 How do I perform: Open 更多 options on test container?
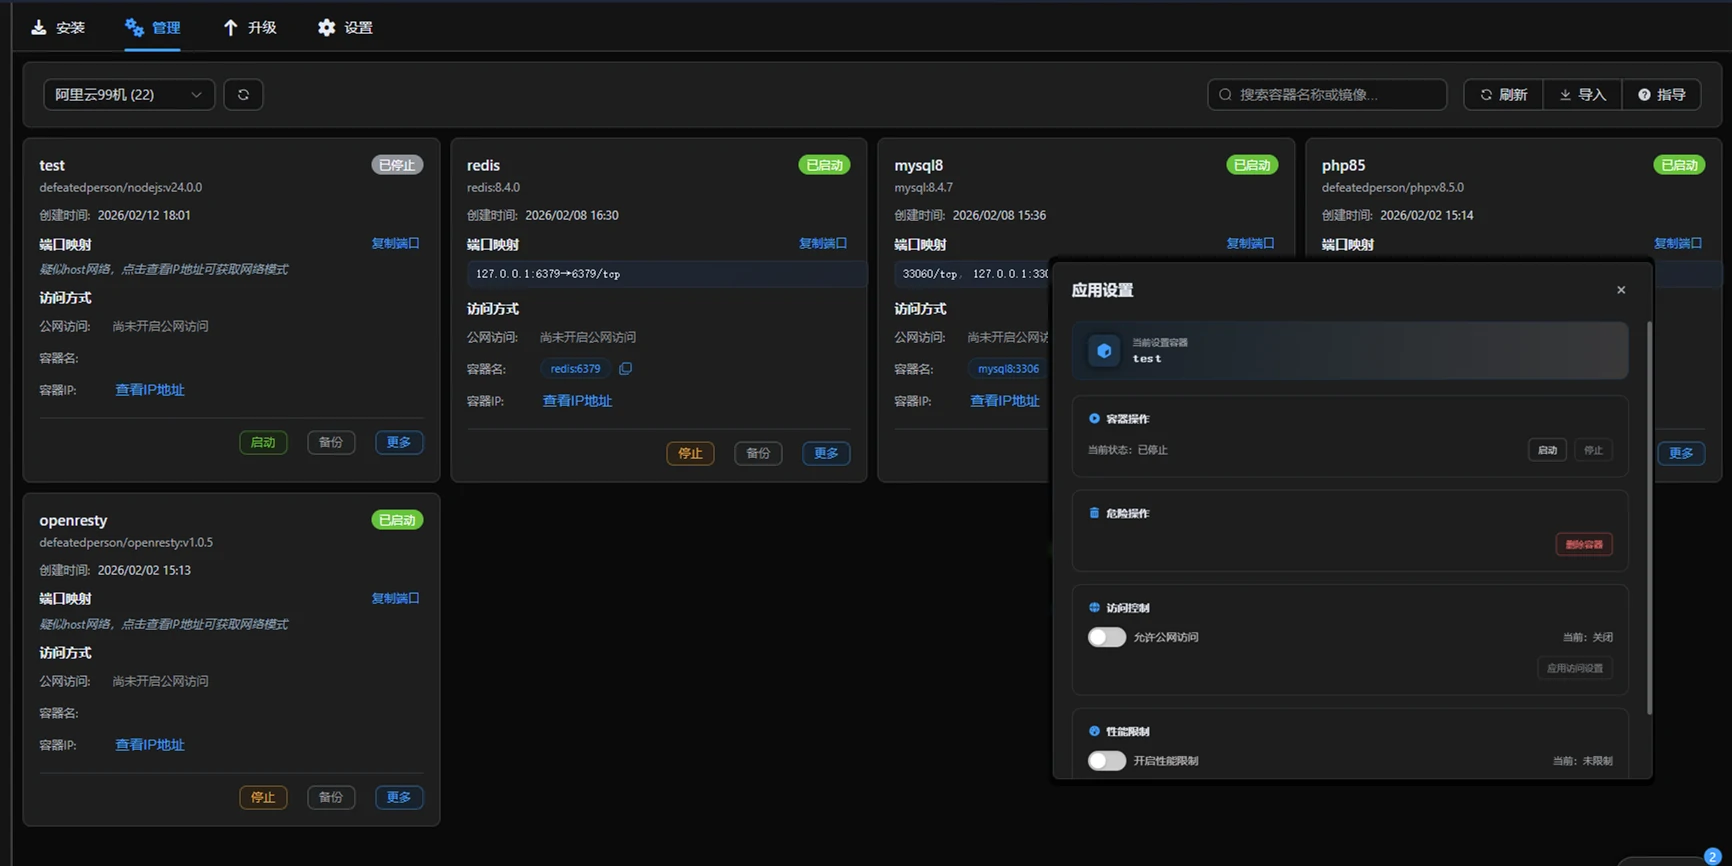click(x=399, y=442)
